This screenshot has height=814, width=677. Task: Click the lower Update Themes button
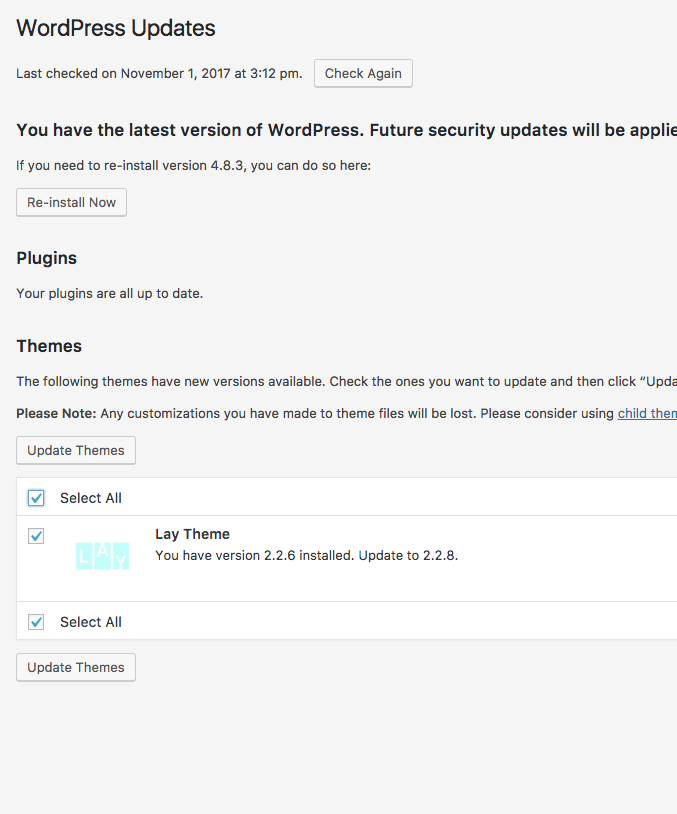point(76,667)
